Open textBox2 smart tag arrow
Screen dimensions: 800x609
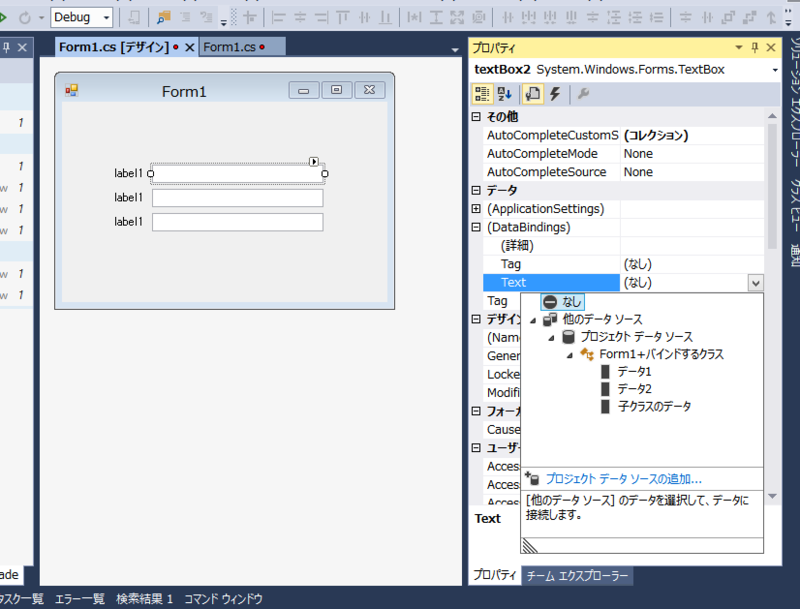313,160
